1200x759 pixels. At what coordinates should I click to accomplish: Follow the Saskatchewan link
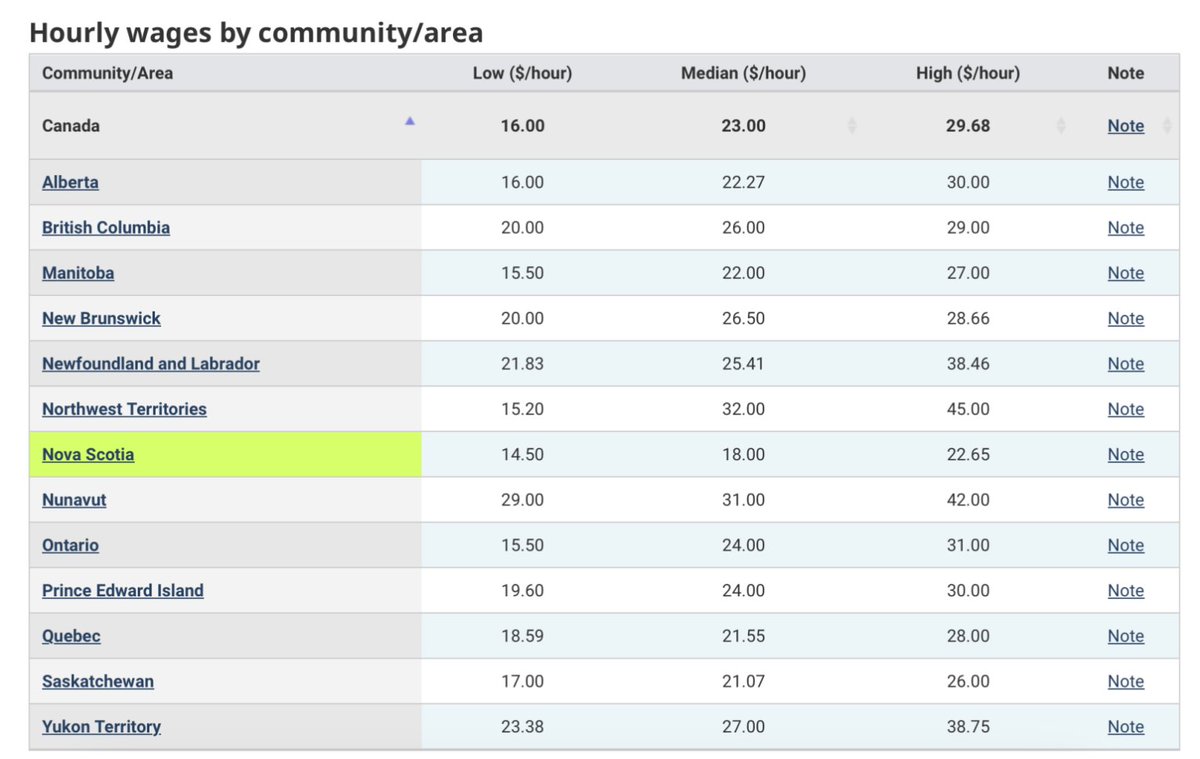98,681
